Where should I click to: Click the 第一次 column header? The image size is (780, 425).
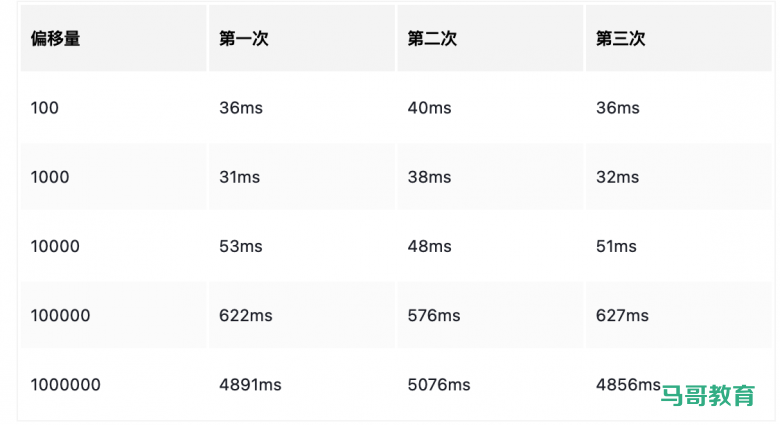click(x=244, y=39)
